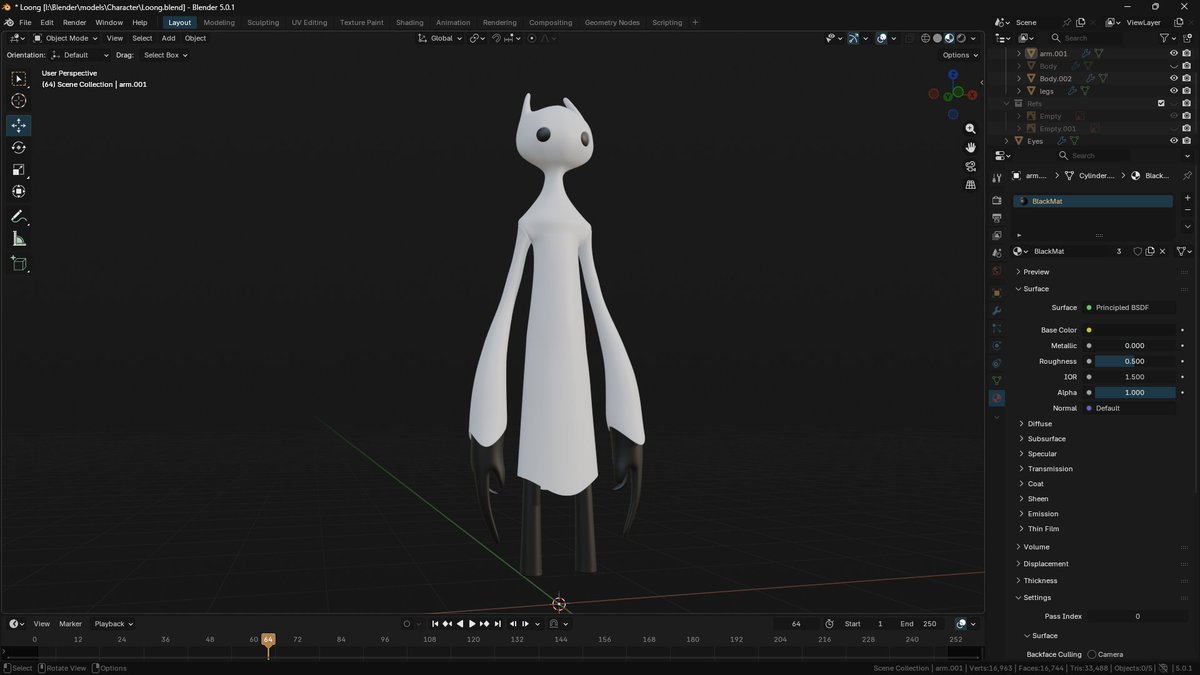1200x675 pixels.
Task: Open the Global transform orientation dropdown
Action: tap(441, 38)
